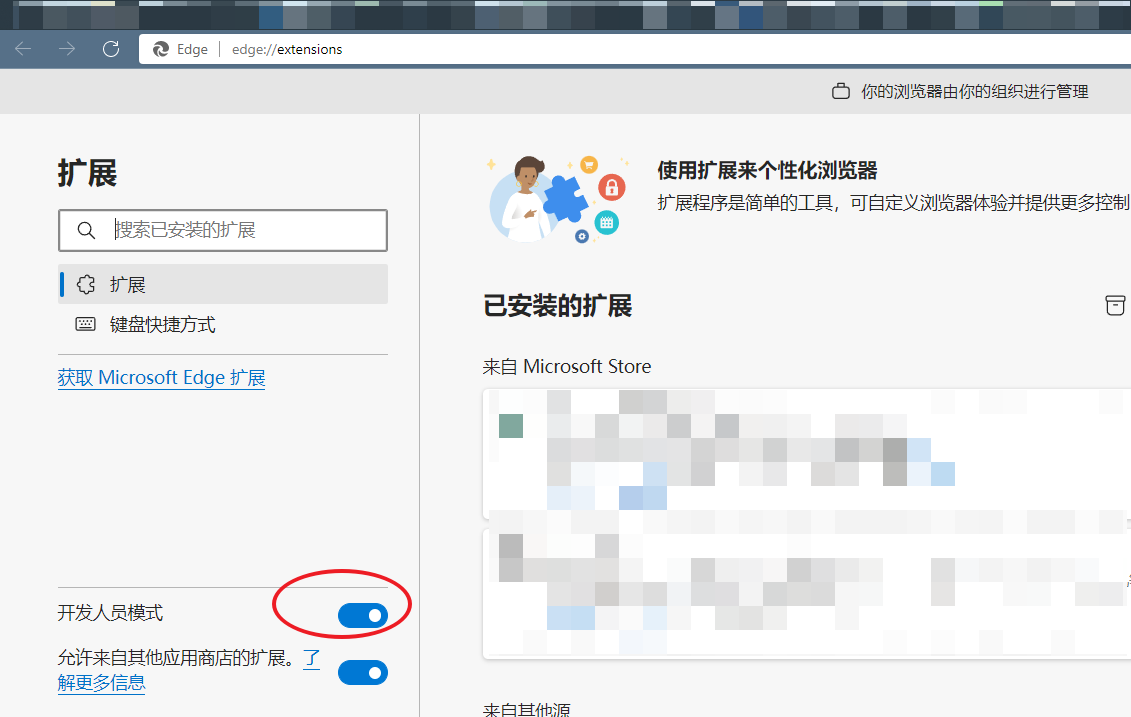1131x717 pixels.
Task: Open 键盘快捷方式 in the sidebar
Action: (162, 325)
